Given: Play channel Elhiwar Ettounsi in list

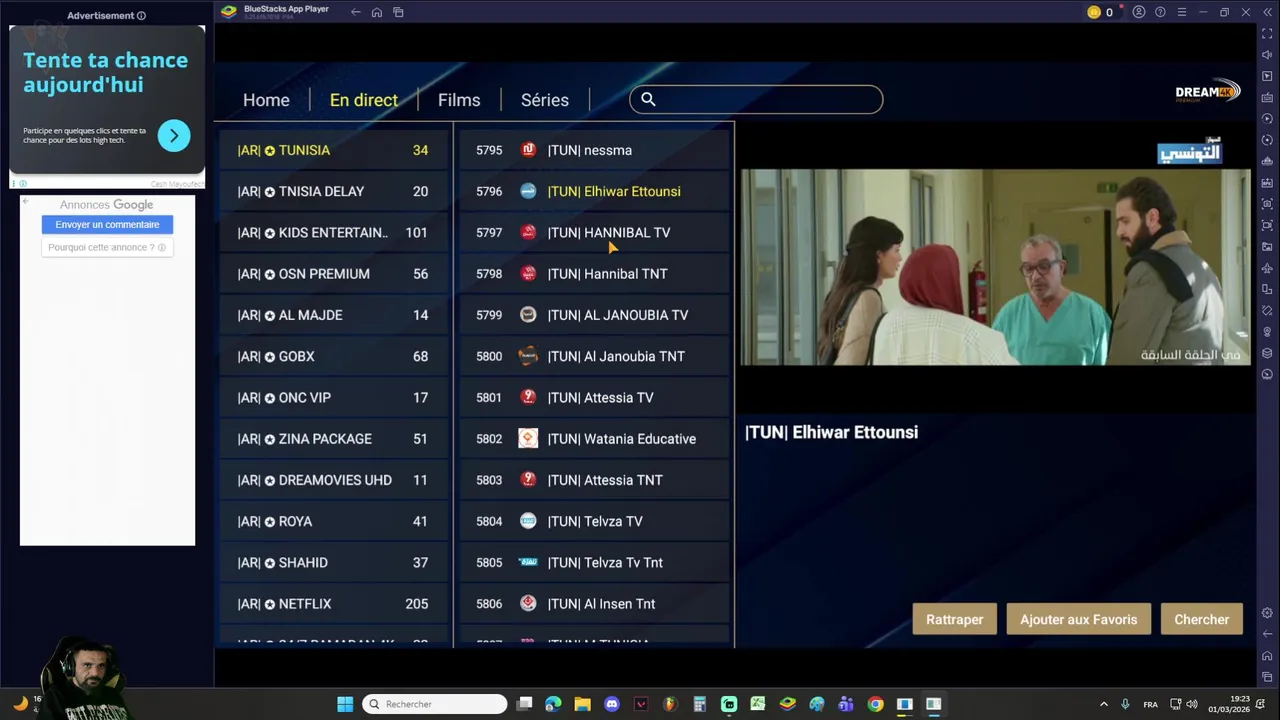Looking at the screenshot, I should point(595,191).
